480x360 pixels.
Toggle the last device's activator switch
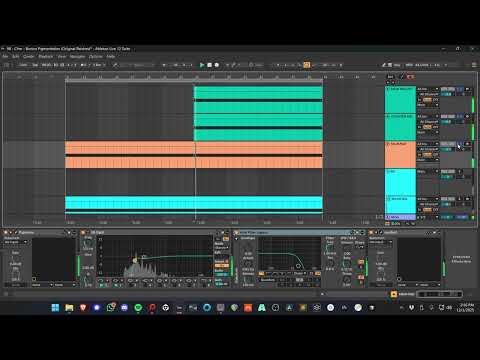371,232
